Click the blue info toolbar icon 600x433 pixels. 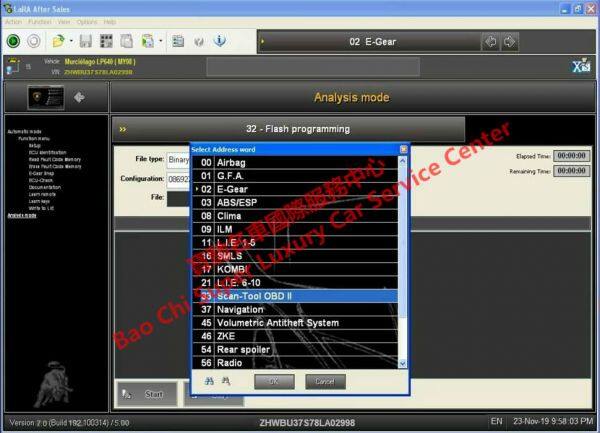point(219,41)
